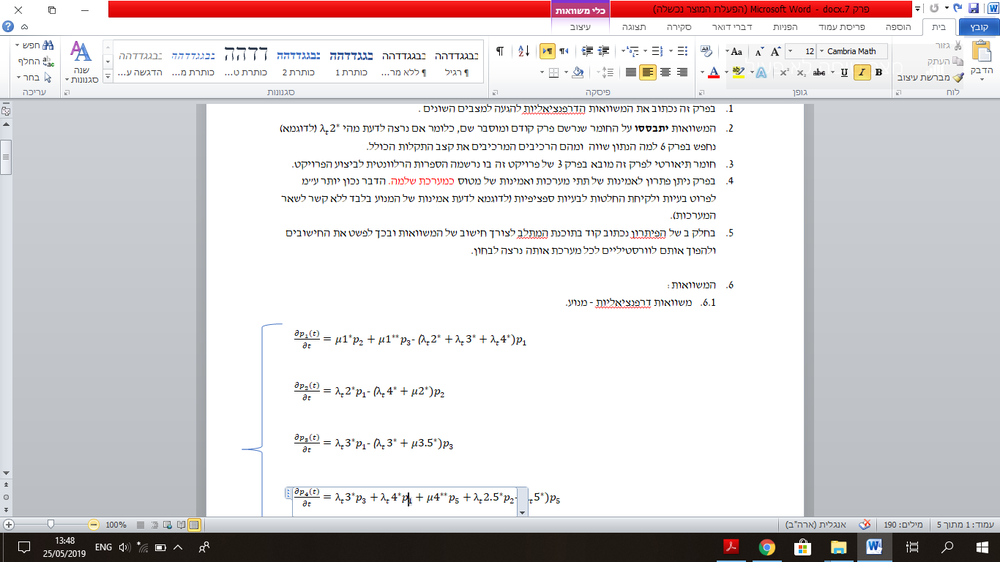Open Change Case Aa dropdown

coord(735,51)
